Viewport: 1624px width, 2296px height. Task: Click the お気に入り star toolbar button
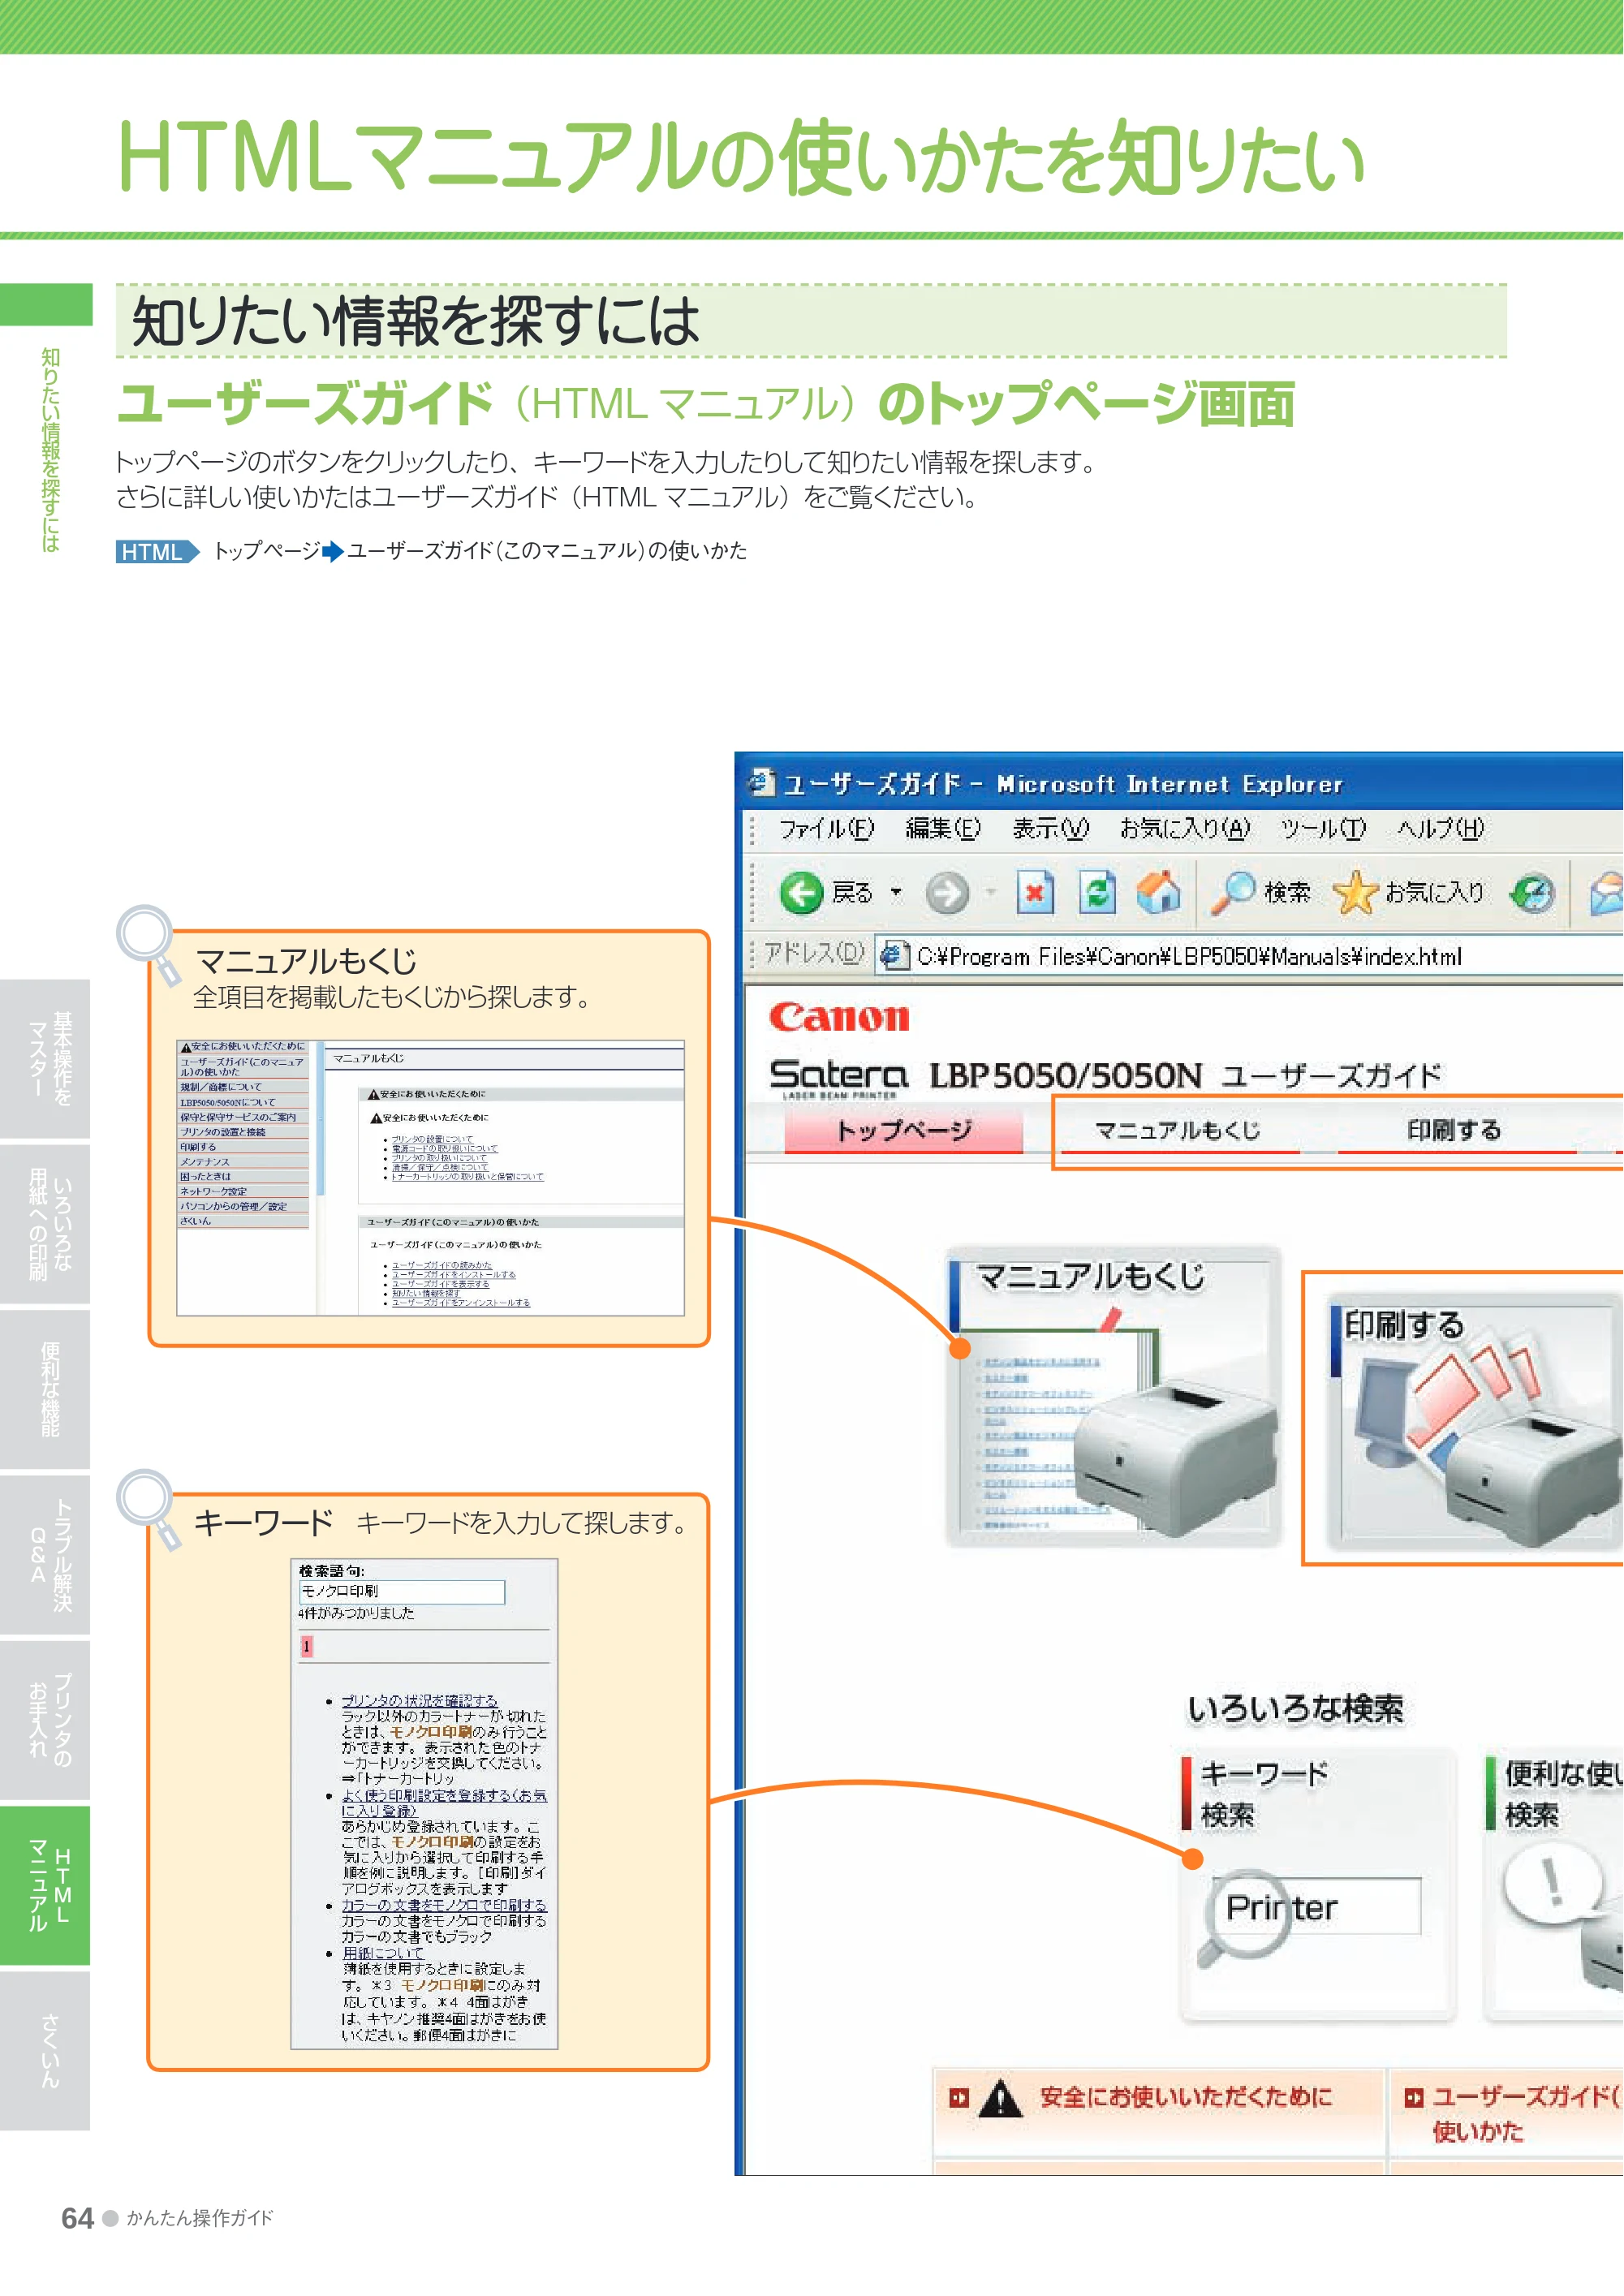1409,892
